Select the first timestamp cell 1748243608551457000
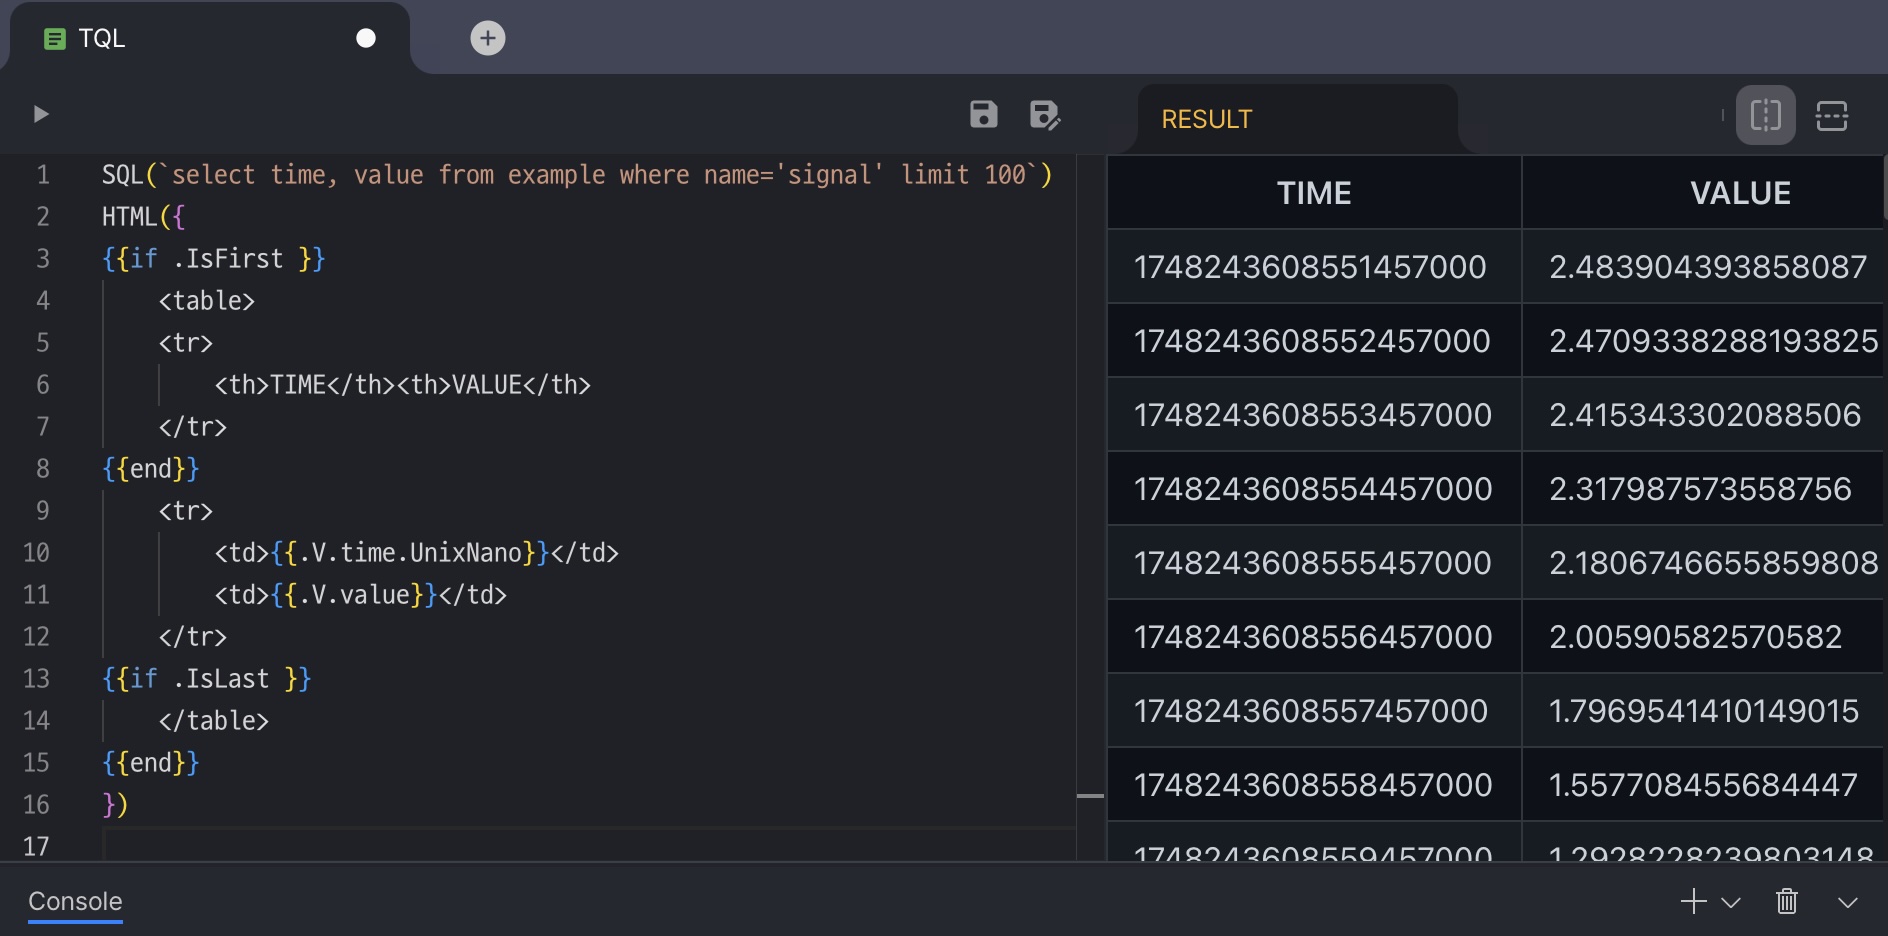 pos(1309,267)
